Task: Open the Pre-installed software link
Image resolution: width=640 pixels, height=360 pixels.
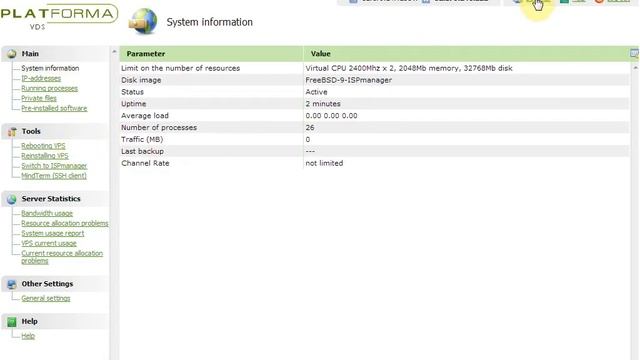Action: coord(54,108)
